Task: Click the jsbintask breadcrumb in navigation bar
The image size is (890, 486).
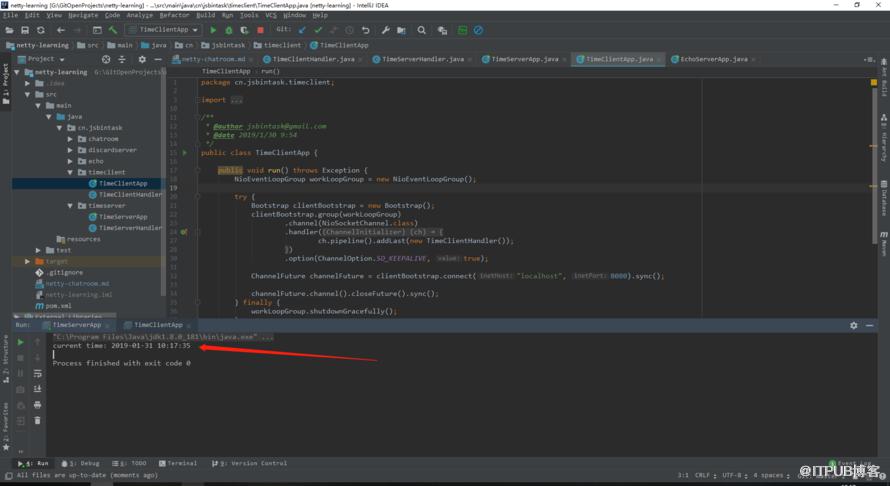Action: 224,45
